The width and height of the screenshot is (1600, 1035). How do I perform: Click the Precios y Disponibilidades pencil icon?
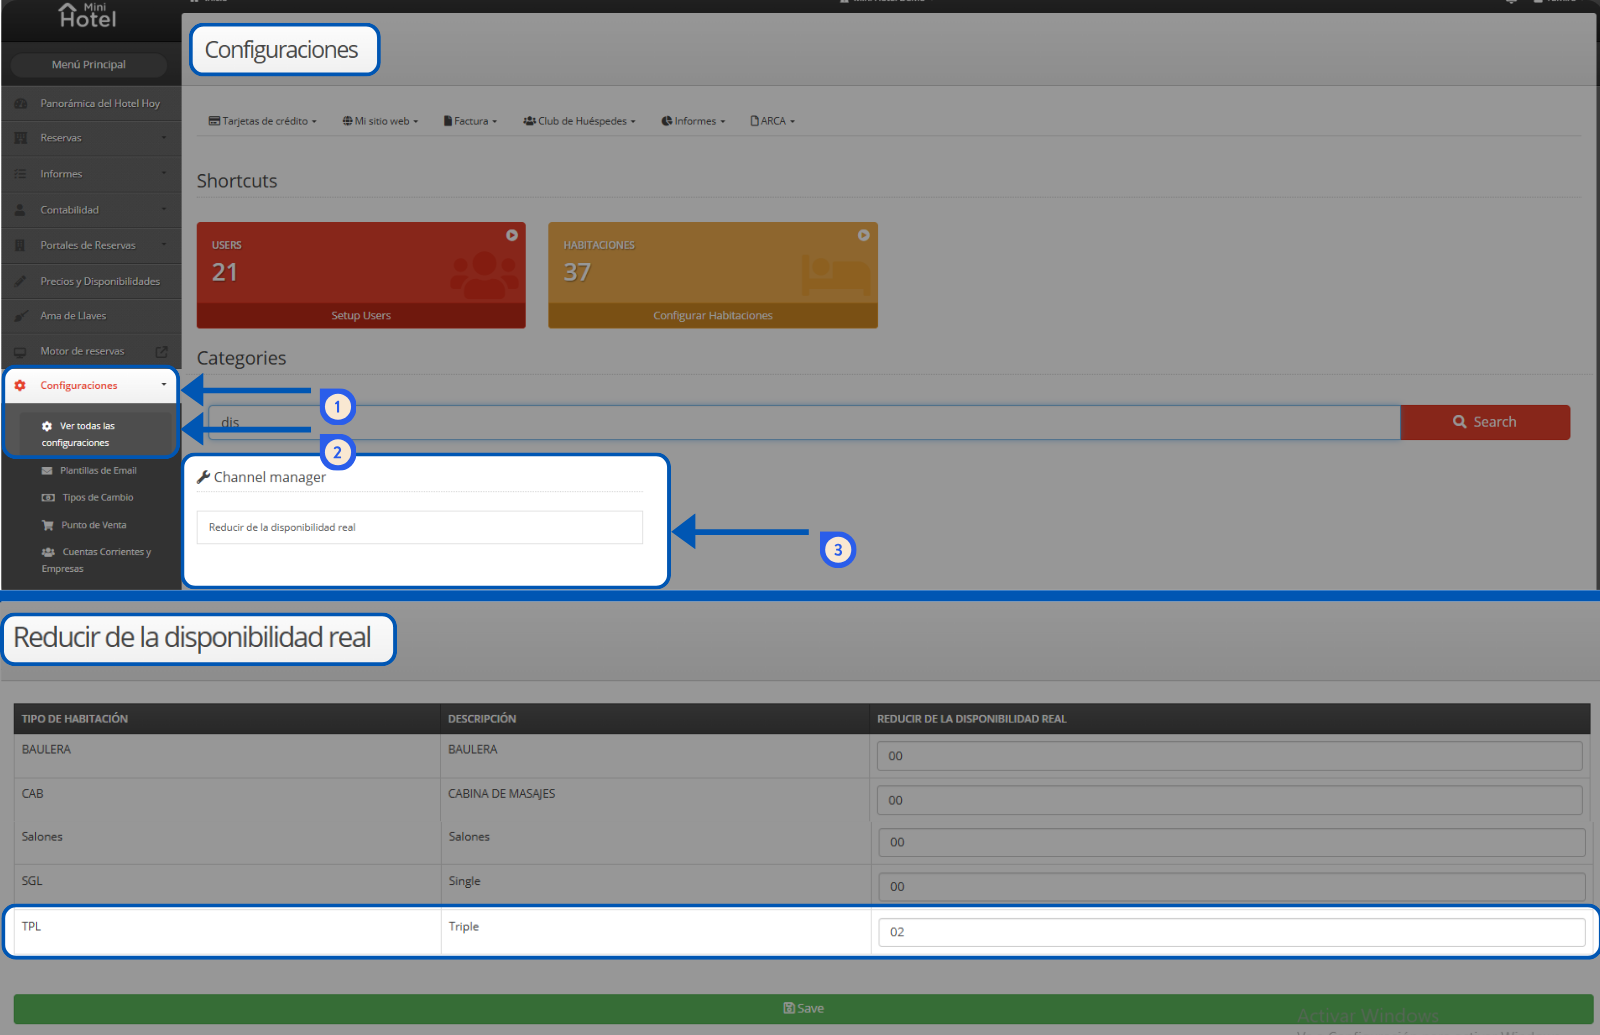[x=20, y=281]
